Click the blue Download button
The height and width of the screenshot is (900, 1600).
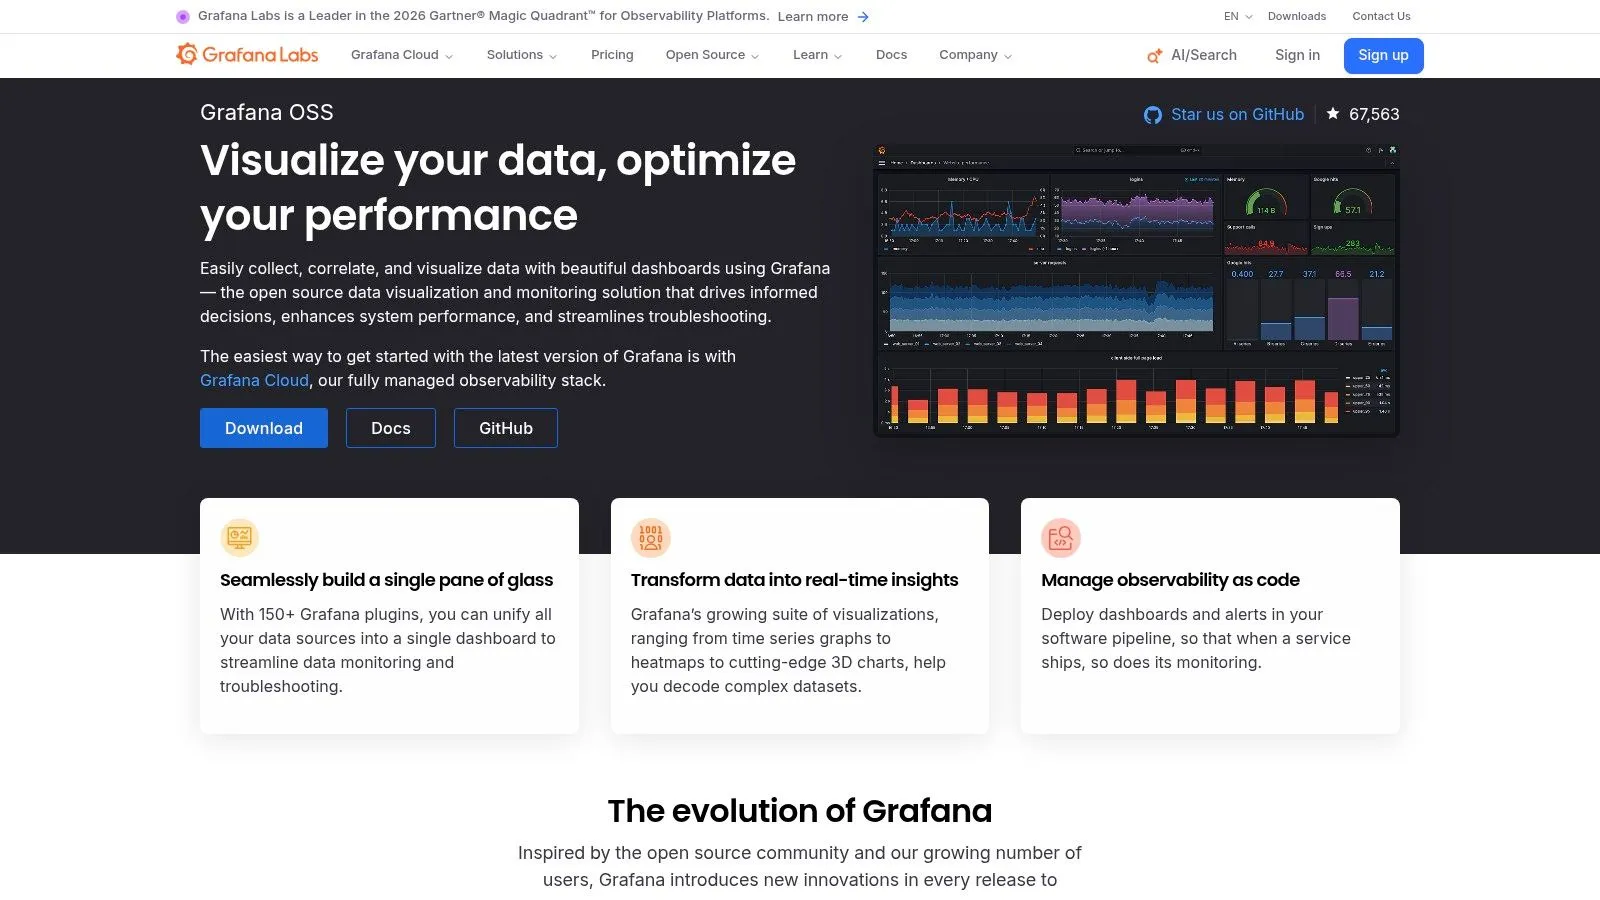[264, 428]
